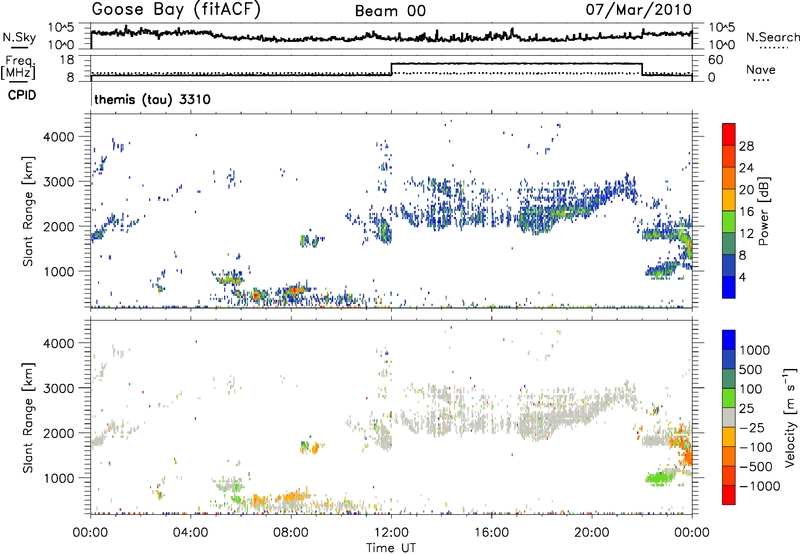This screenshot has width=800, height=554.
Task: Pick the bright blue bottom Power colorbar segment
Action: (x=729, y=287)
